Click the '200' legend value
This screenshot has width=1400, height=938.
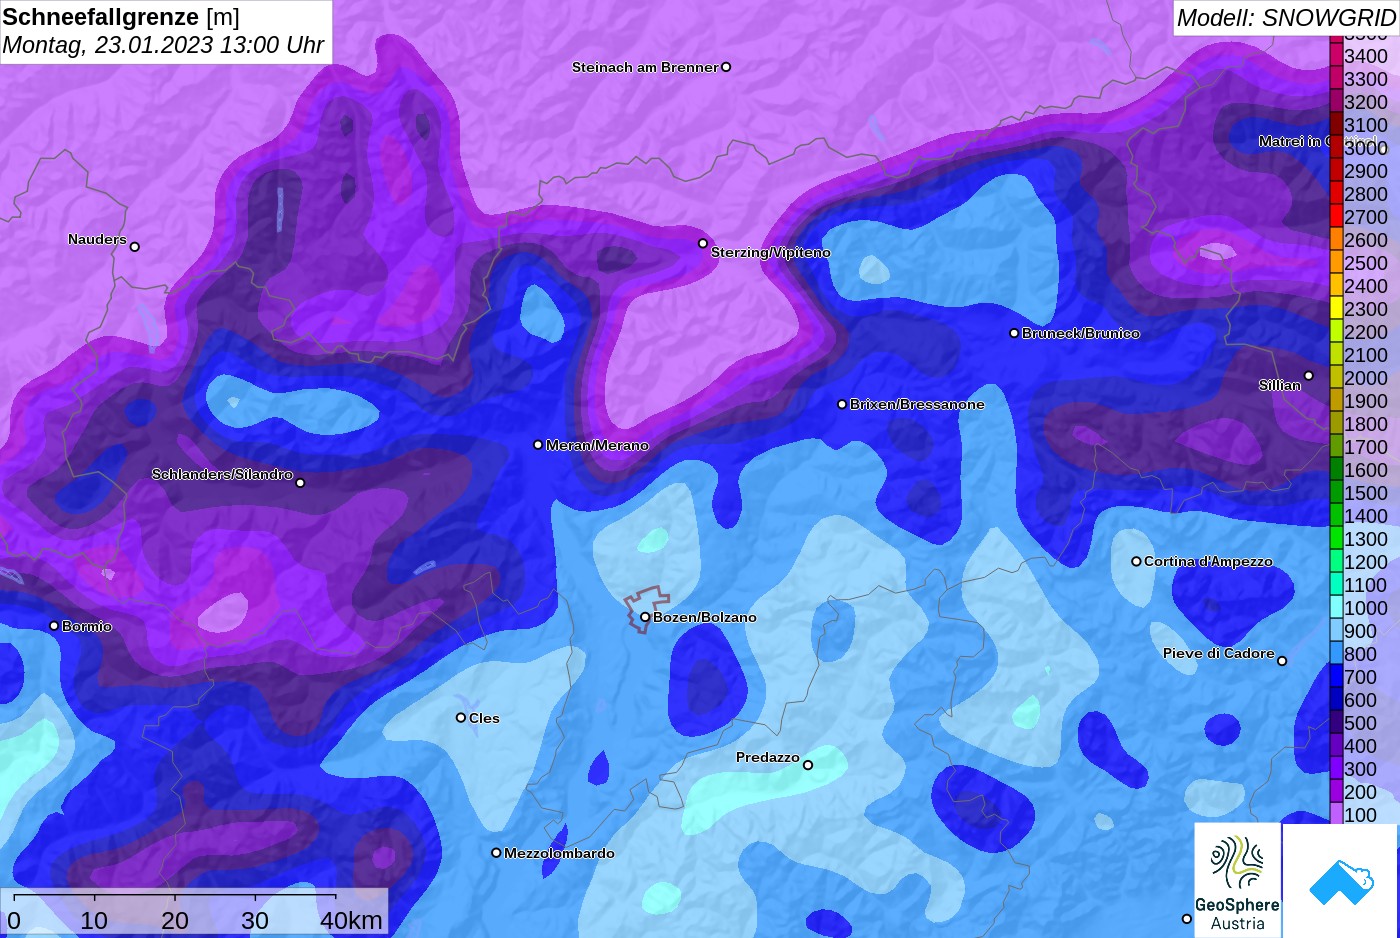1360,792
